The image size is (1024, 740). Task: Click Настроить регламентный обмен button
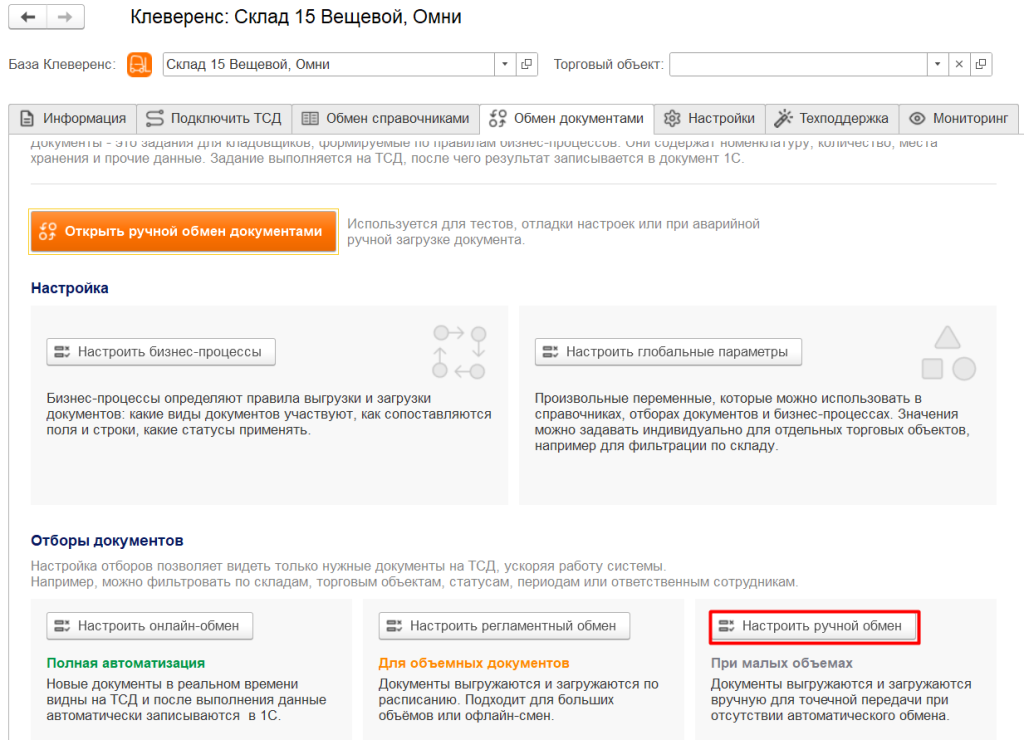tap(504, 626)
